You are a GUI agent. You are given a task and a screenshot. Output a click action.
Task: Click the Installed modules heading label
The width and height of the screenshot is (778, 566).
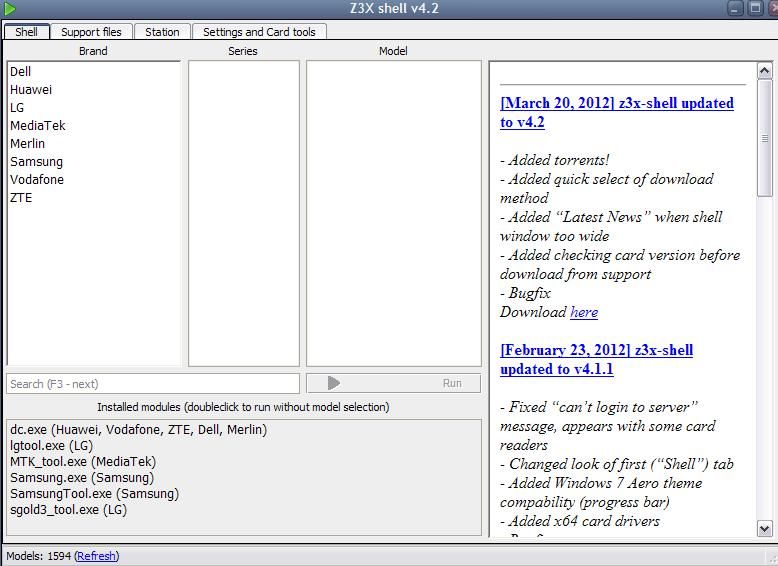243,407
